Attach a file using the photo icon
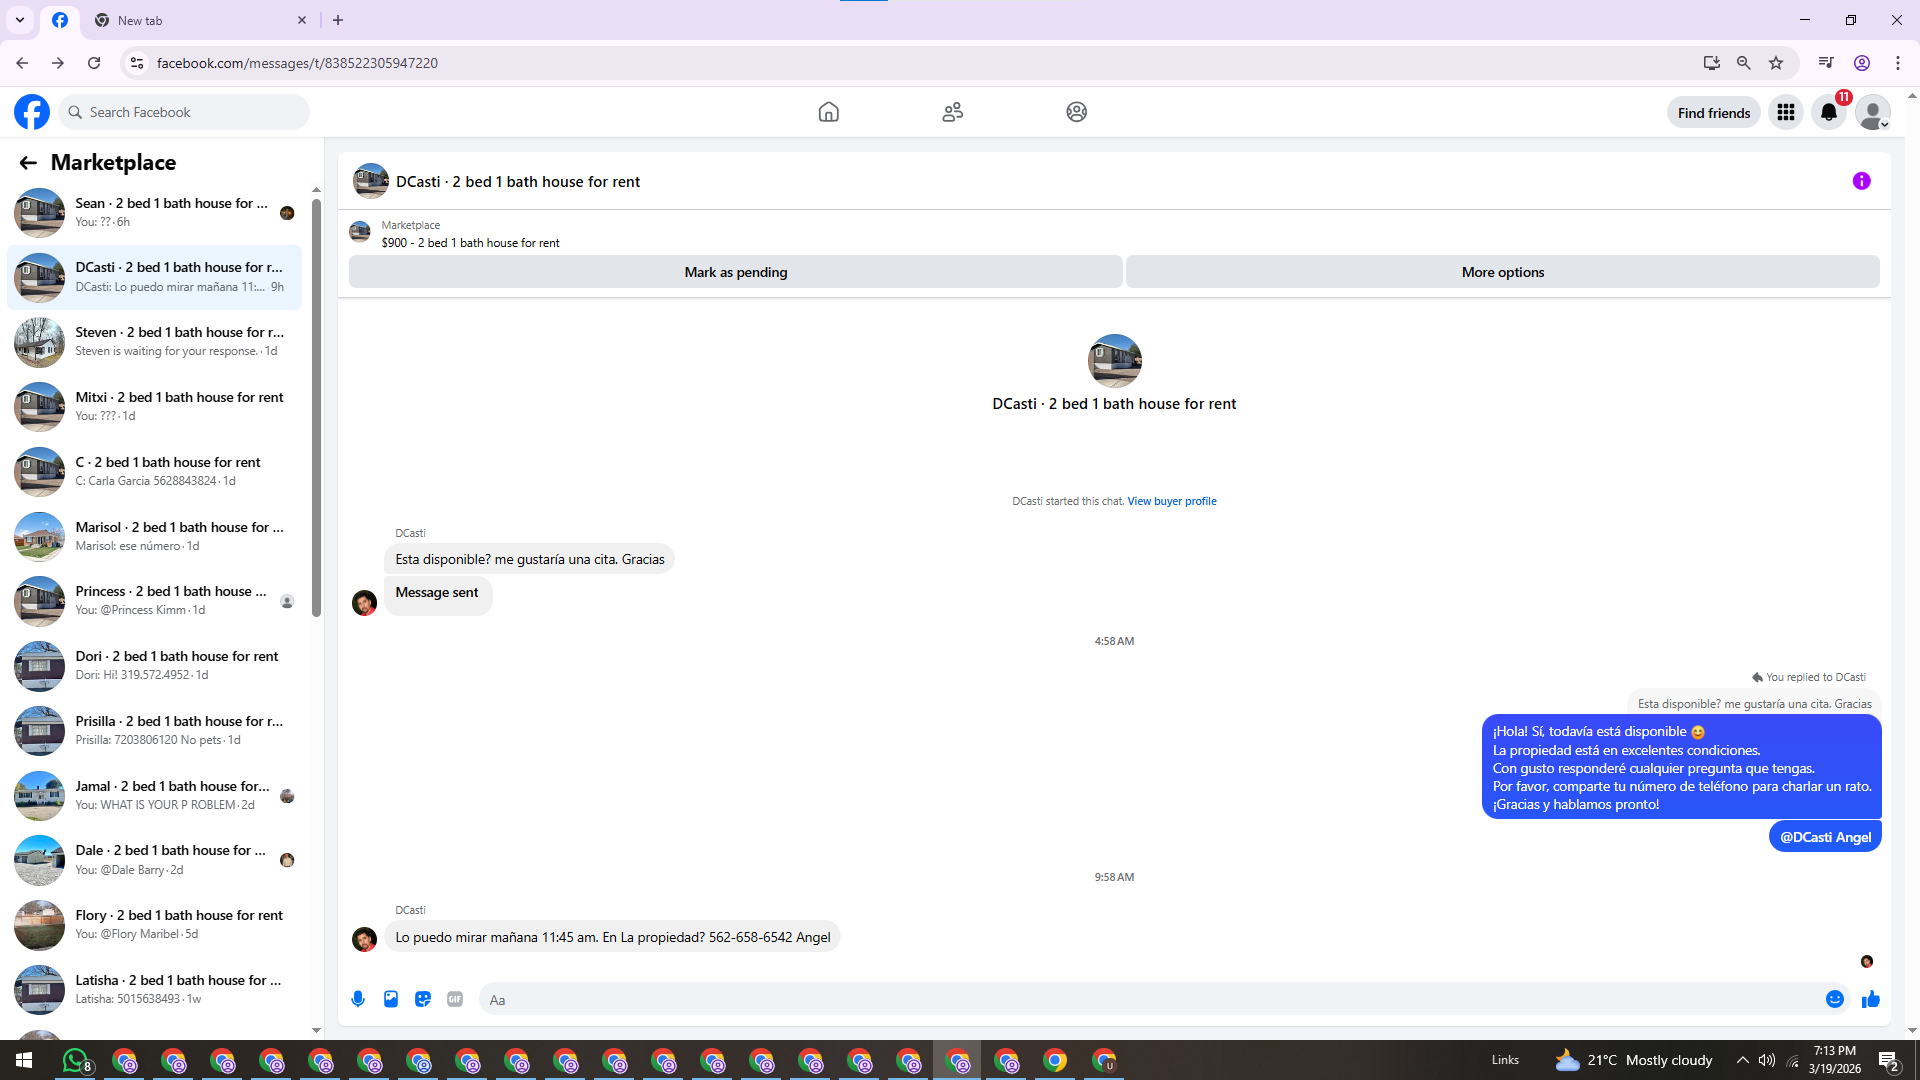 tap(391, 999)
